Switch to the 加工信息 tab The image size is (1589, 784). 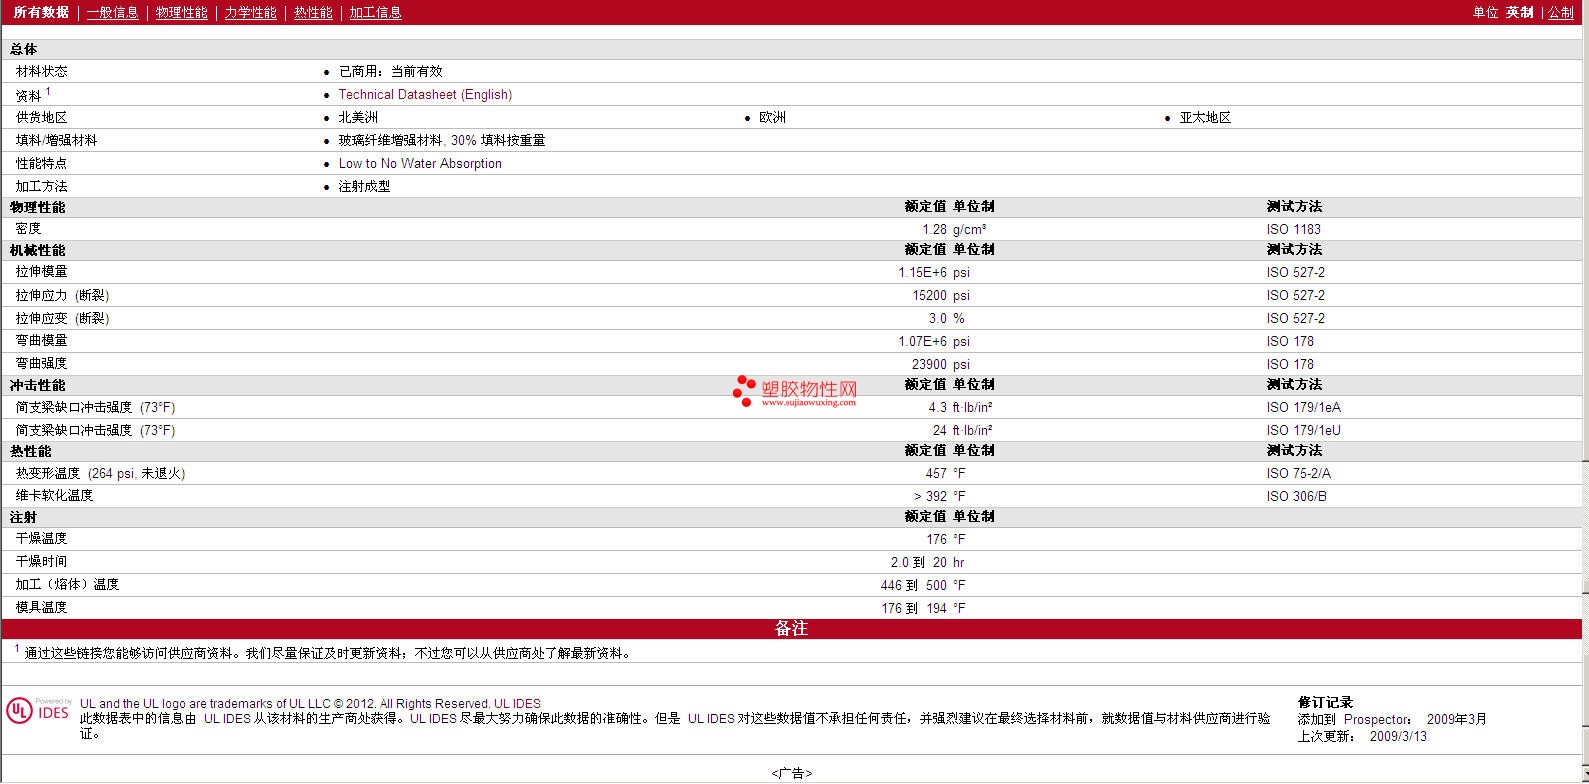(x=375, y=12)
